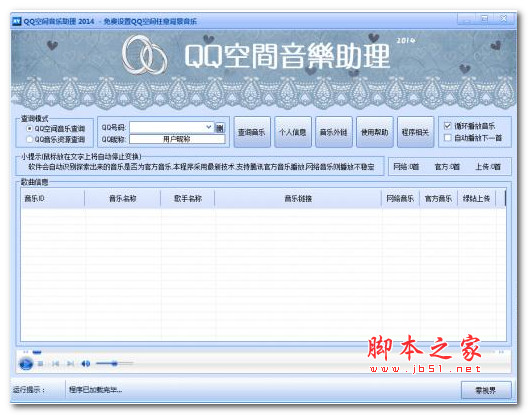
Task: Open the 个人信息 button
Action: (x=293, y=132)
